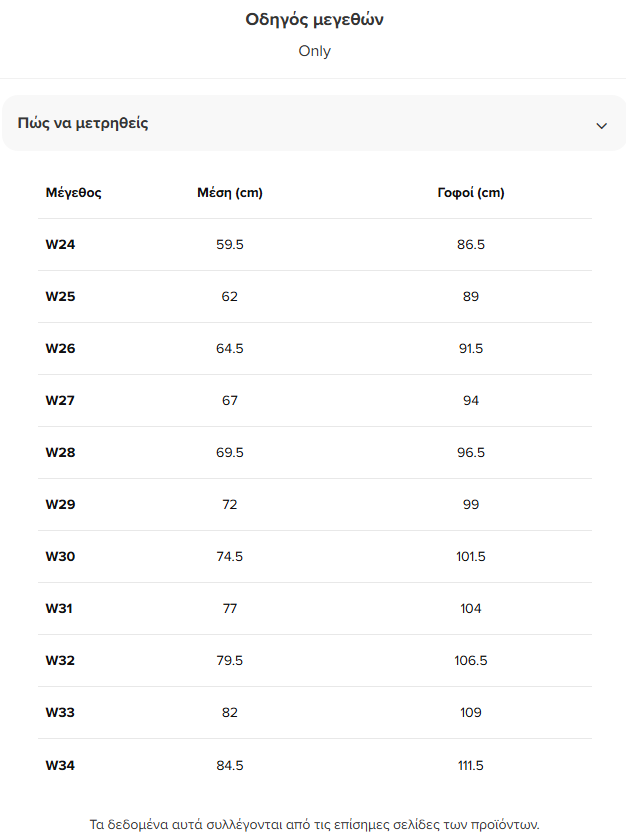Click the 111.5 hip value for W34

pyautogui.click(x=471, y=766)
